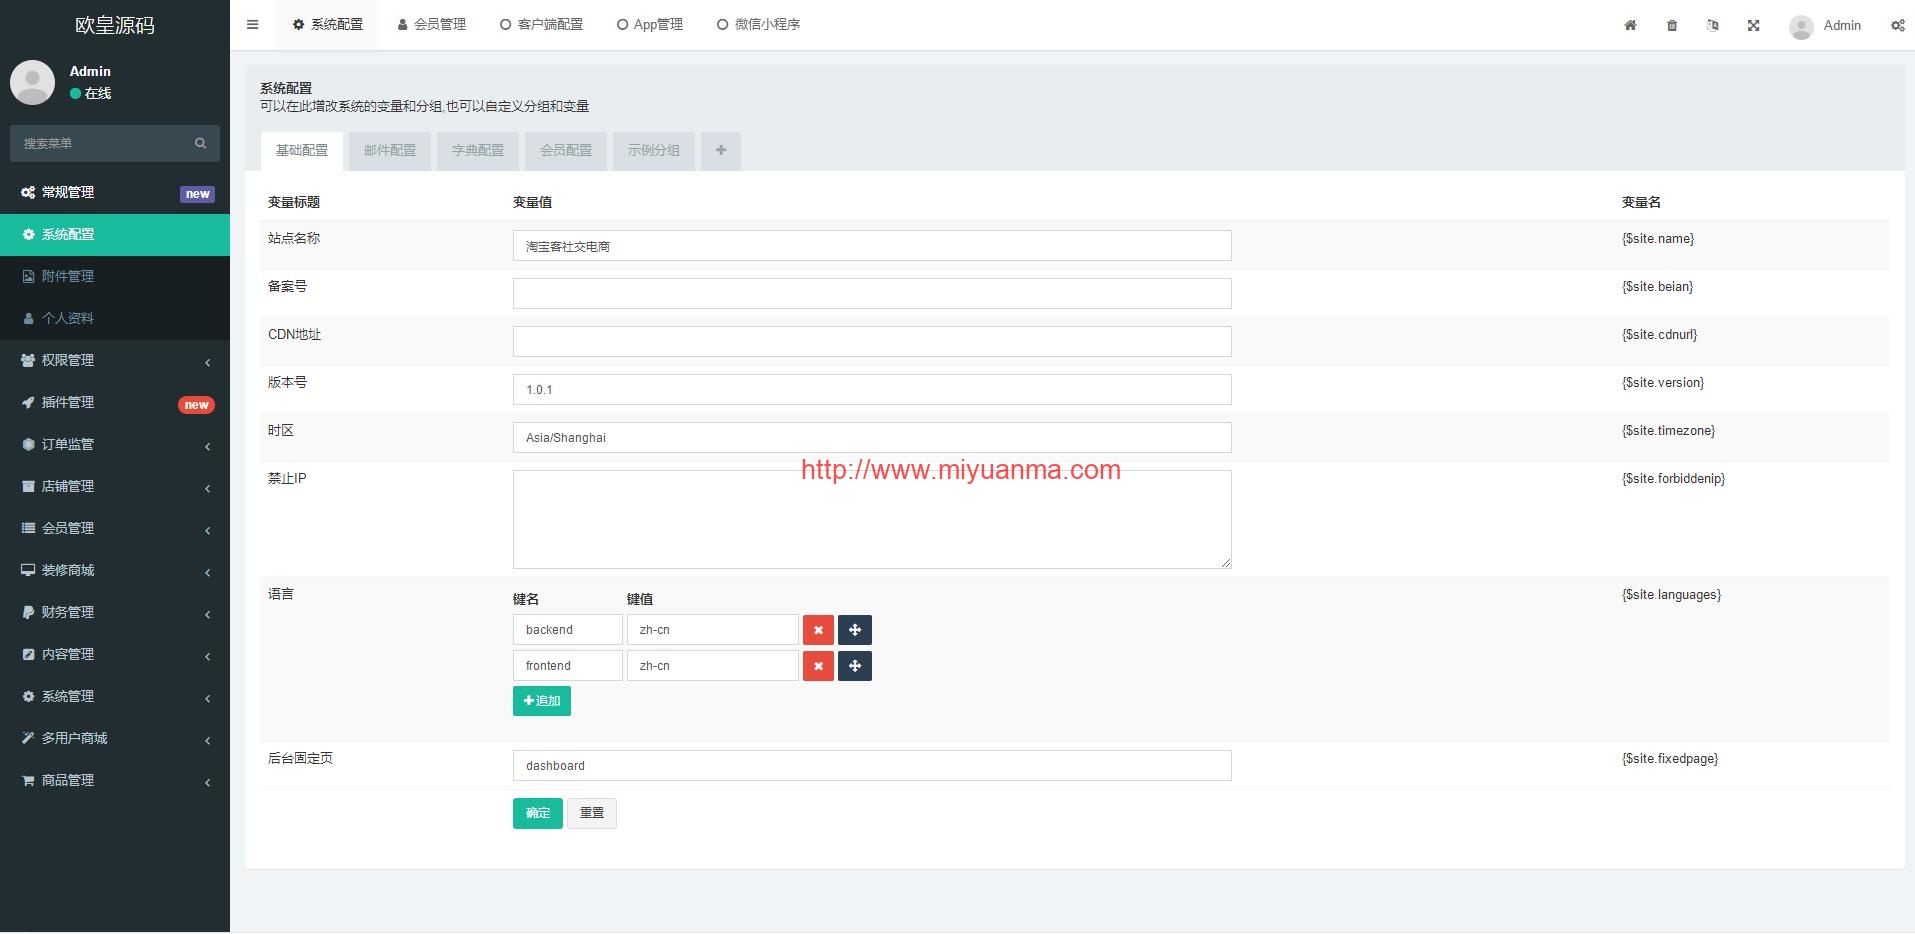Click the {$site.timezone} variable text
This screenshot has height=934, width=1915.
click(x=1668, y=431)
